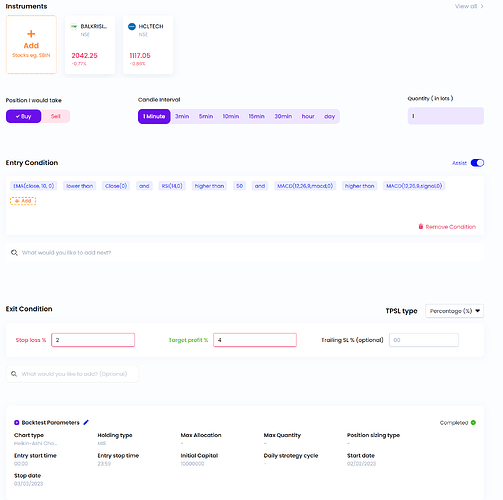The height and width of the screenshot is (500, 503).
Task: Choose the 15min candle interval
Action: [256, 116]
